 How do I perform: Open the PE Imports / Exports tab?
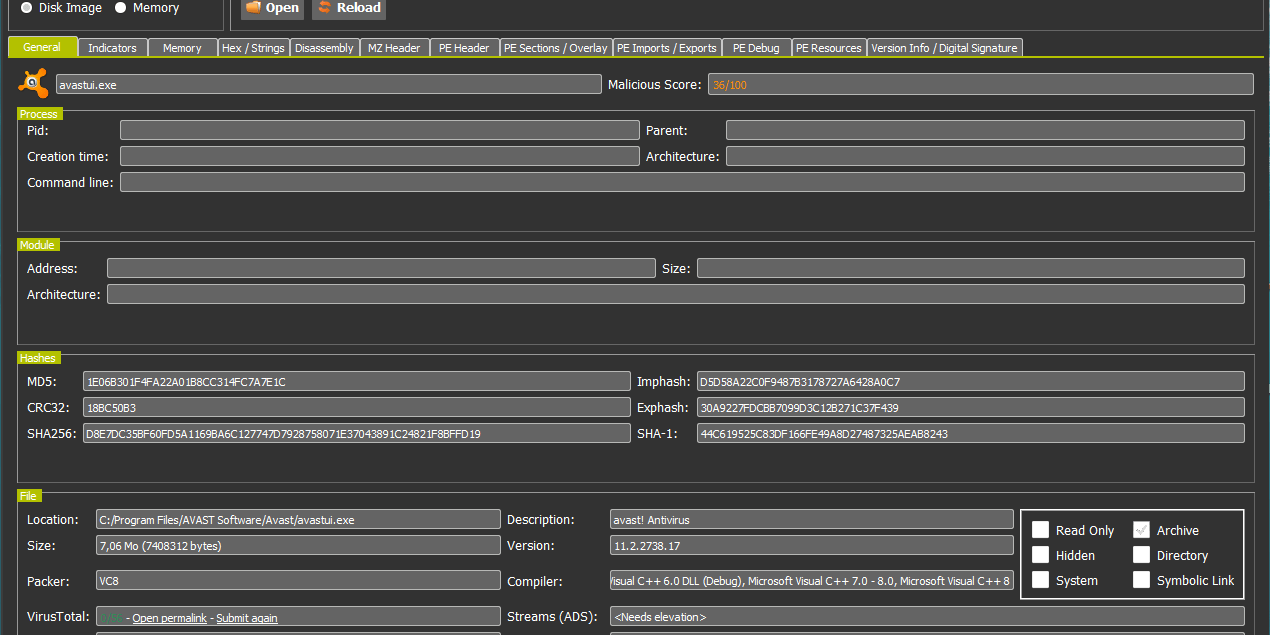click(667, 48)
